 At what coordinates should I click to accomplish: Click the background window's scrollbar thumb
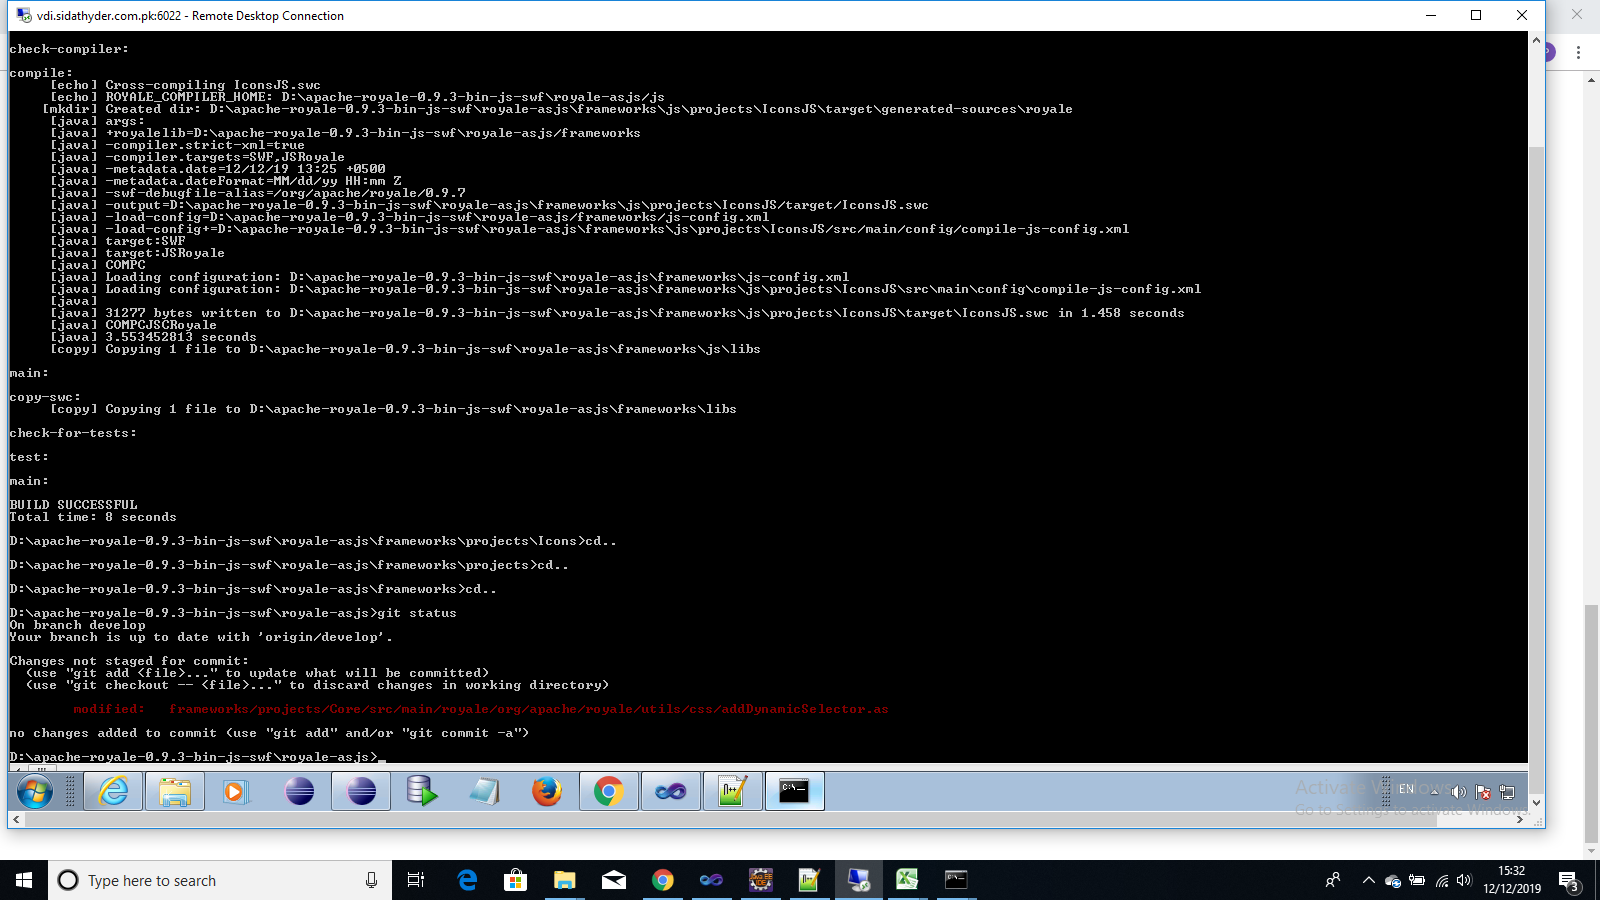pos(1592,725)
